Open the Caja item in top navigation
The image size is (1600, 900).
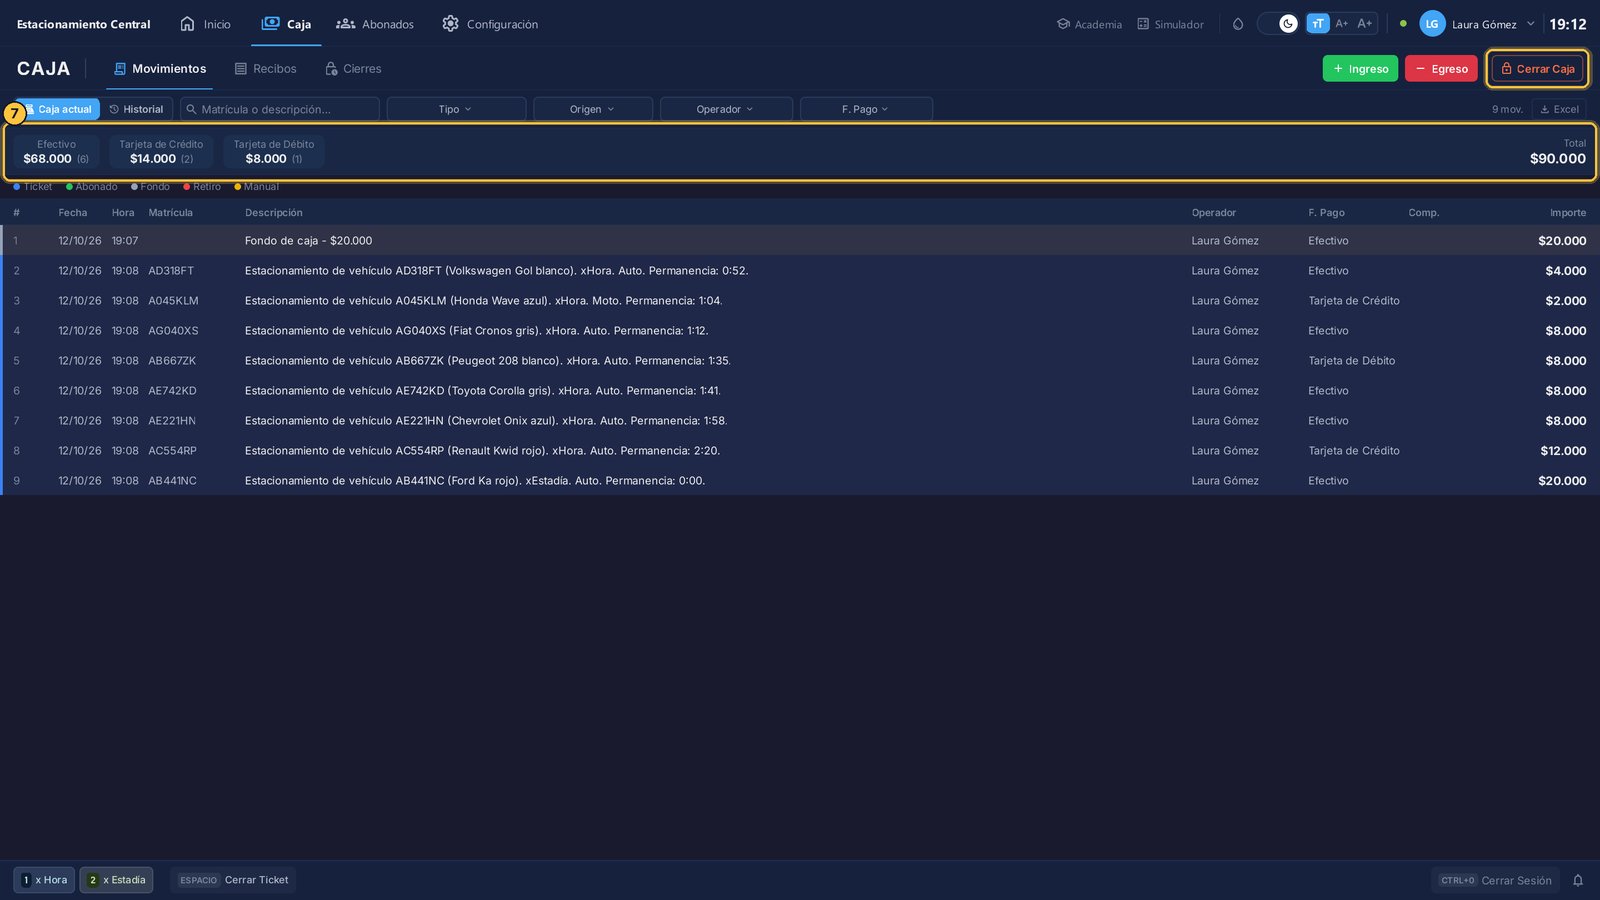[286, 24]
